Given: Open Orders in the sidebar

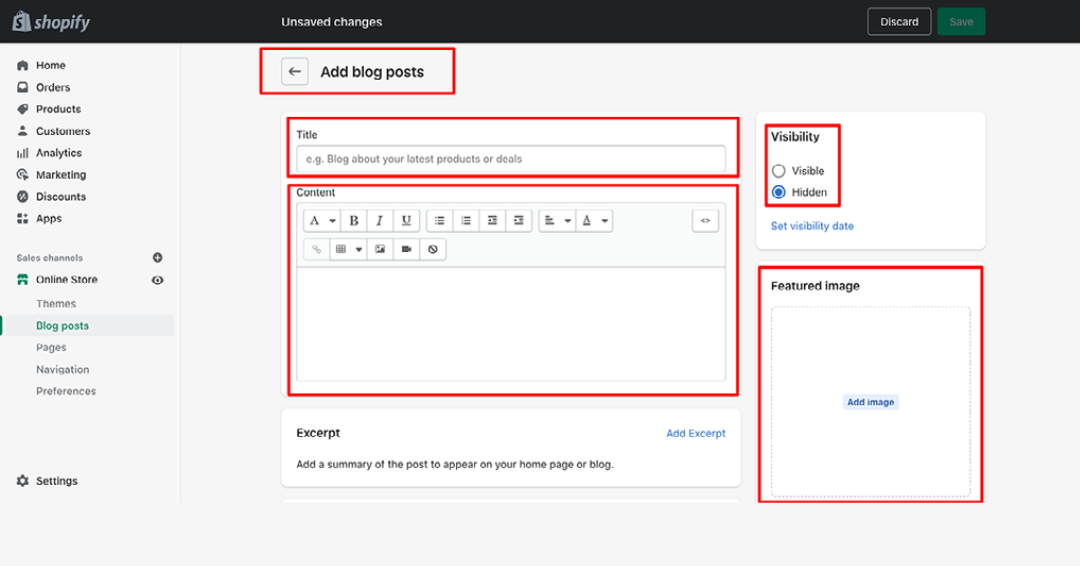Looking at the screenshot, I should 53,87.
